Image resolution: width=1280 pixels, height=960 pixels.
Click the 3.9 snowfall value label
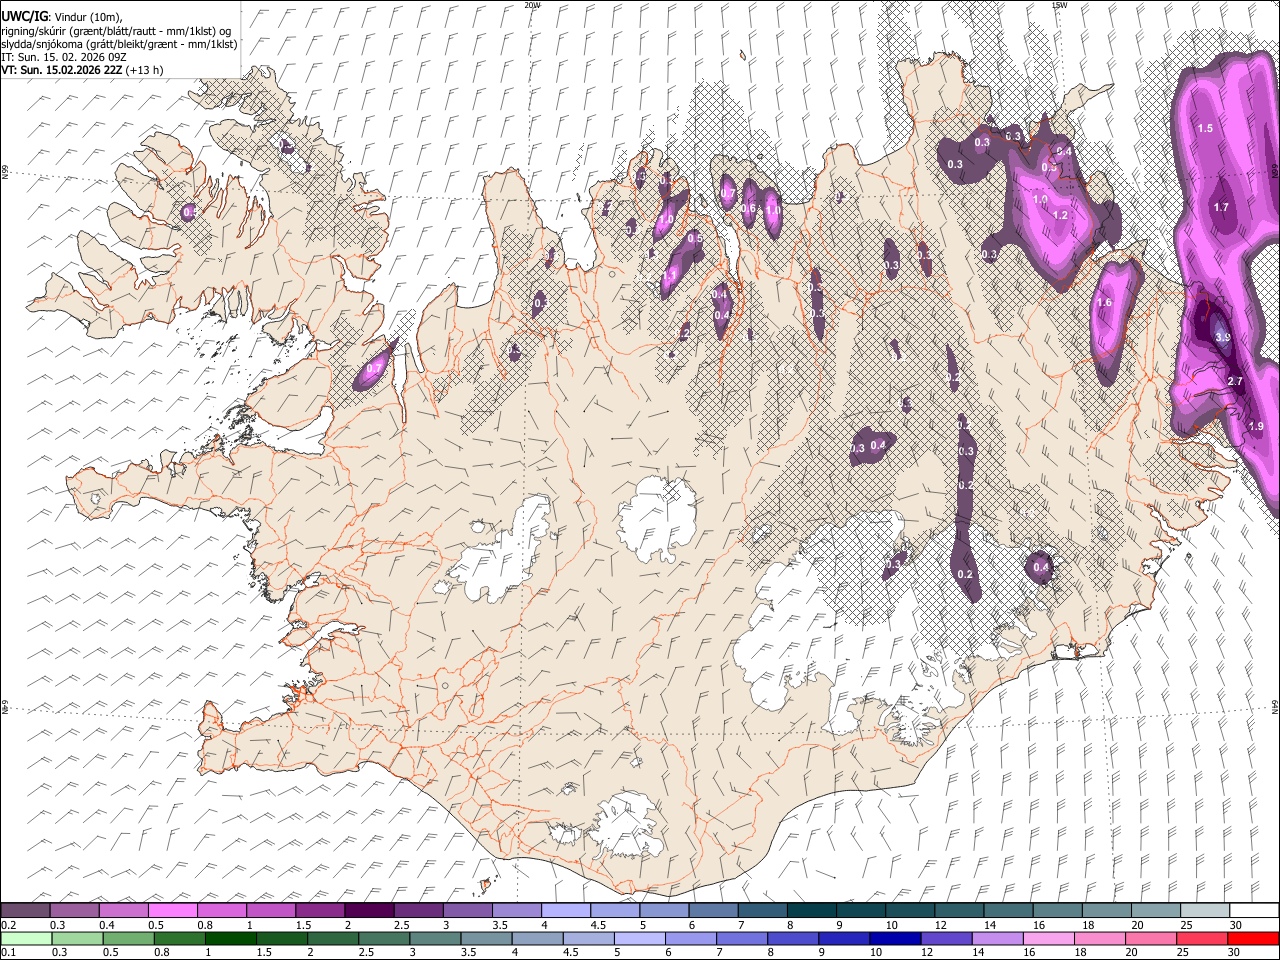point(1222,338)
